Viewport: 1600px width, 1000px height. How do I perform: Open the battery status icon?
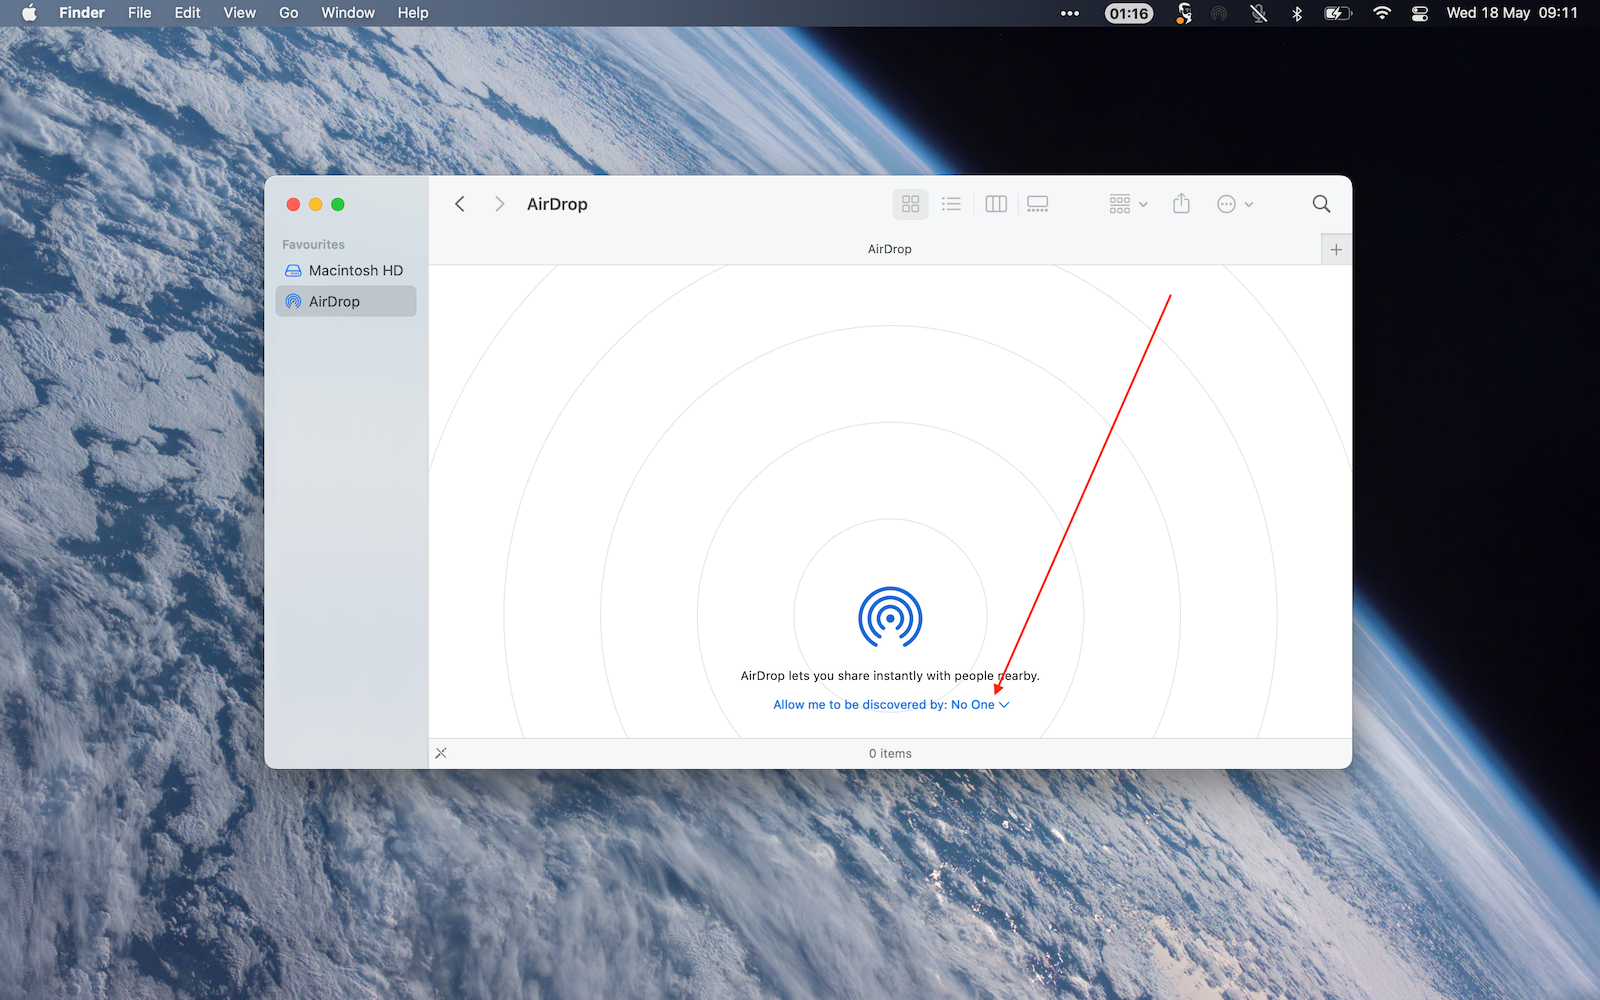(1338, 13)
